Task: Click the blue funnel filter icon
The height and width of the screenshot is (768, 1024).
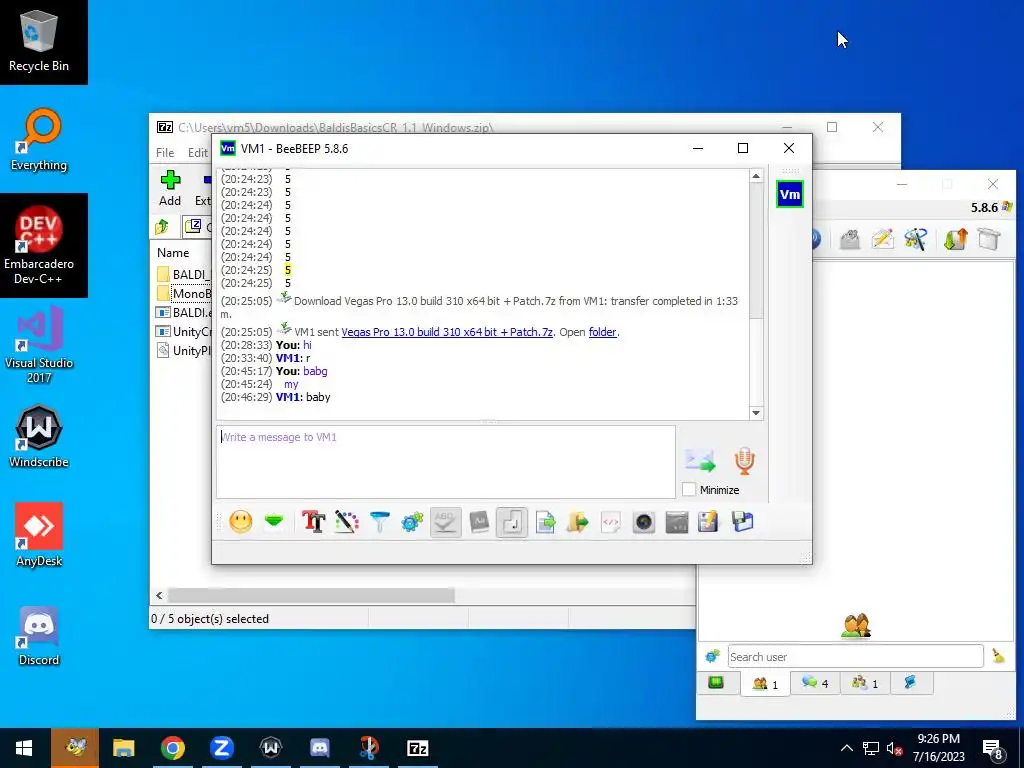Action: 379,522
